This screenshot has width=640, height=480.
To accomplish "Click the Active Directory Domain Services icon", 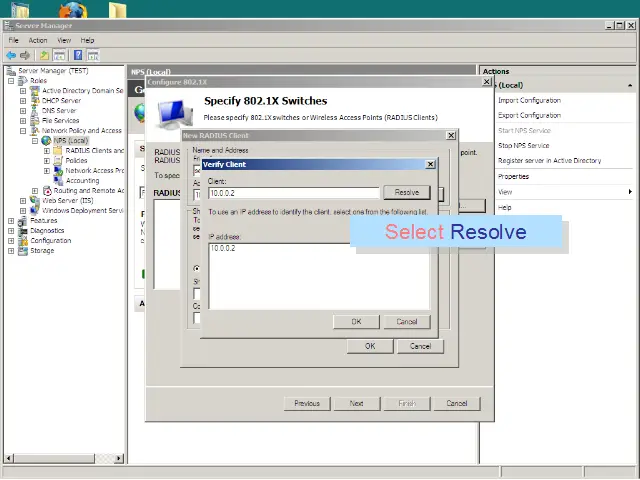I will [35, 91].
